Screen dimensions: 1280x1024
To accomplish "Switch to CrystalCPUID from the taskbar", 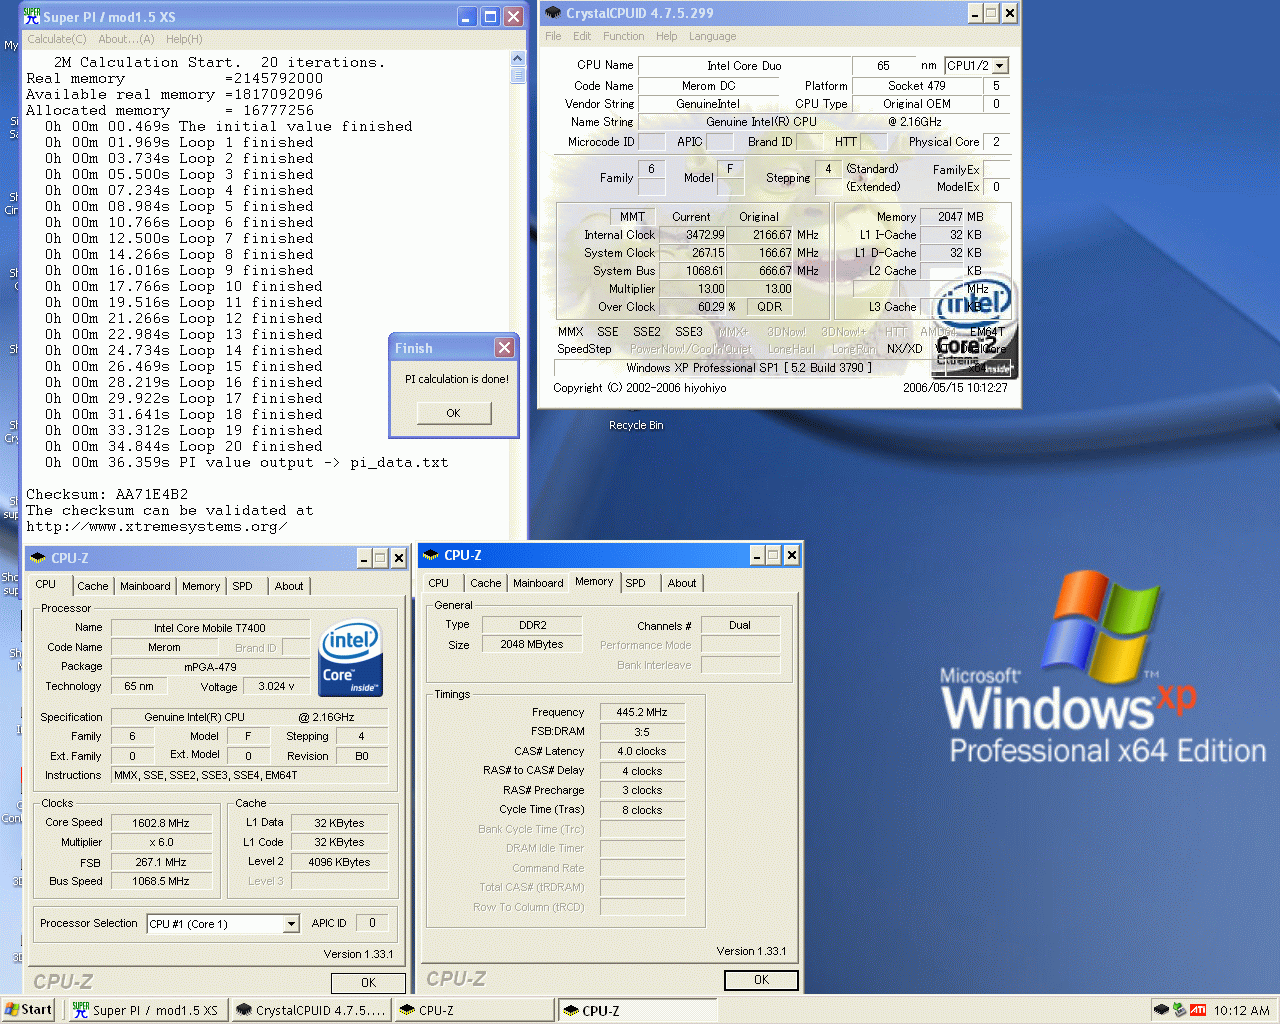I will (311, 1010).
